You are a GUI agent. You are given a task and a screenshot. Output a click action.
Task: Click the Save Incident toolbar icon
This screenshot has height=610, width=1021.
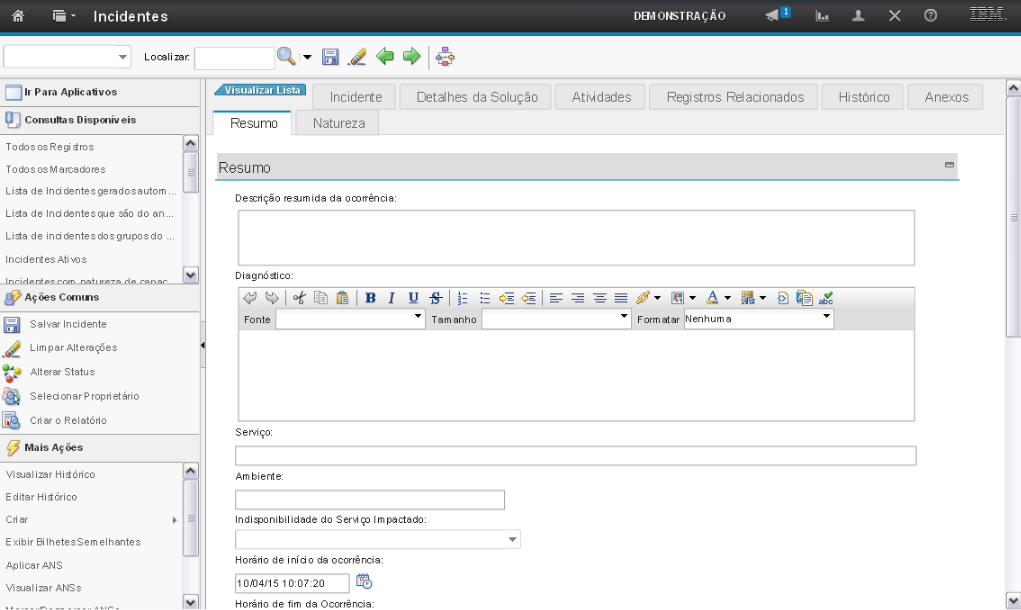pos(331,57)
